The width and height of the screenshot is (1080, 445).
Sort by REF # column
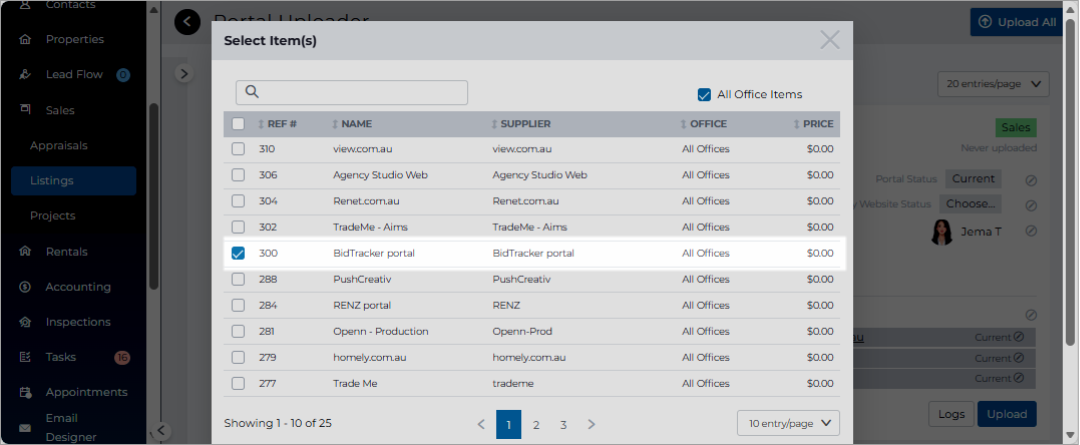click(x=277, y=124)
